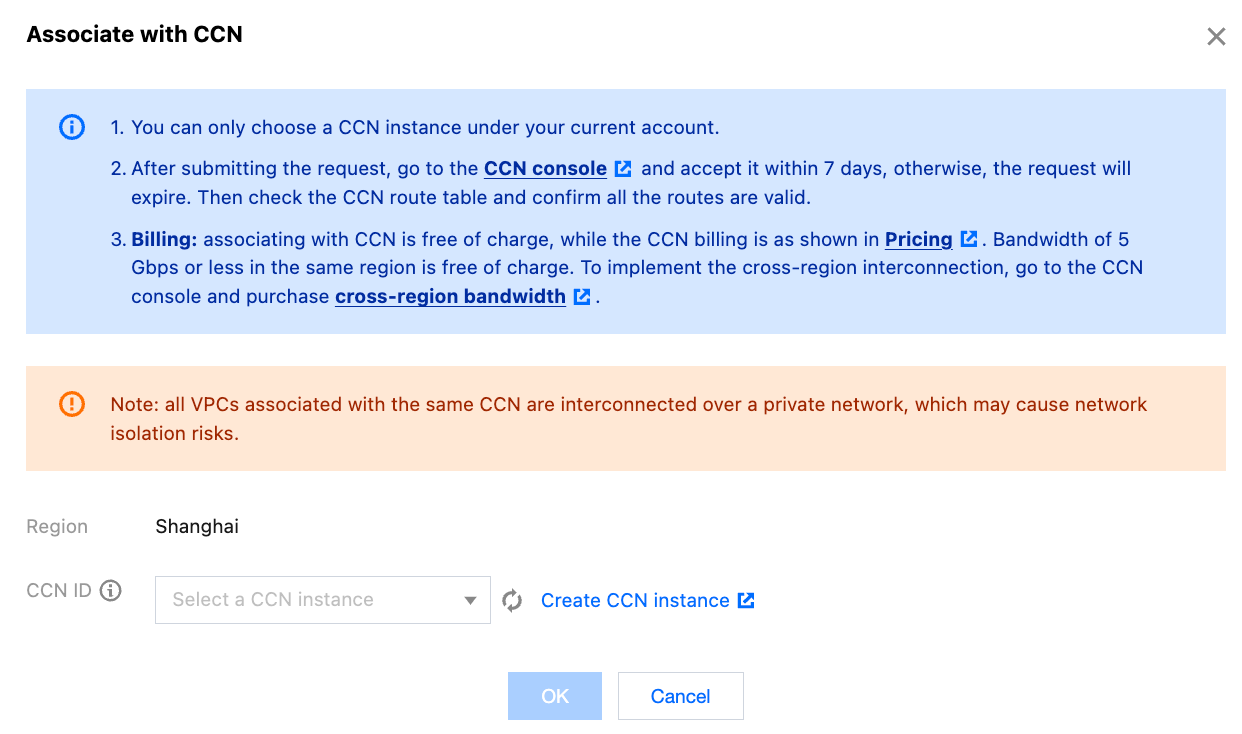Viewport: 1242px width, 734px height.
Task: Click the orange warning icon in the note
Action: pos(72,404)
